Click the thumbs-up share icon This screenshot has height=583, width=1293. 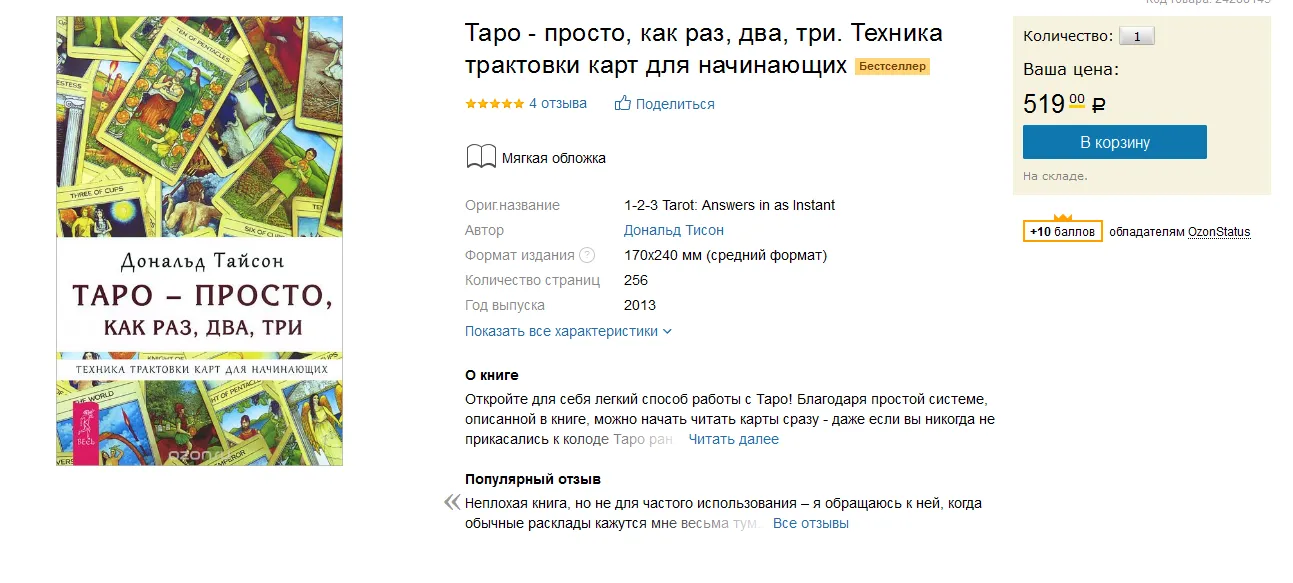(623, 103)
